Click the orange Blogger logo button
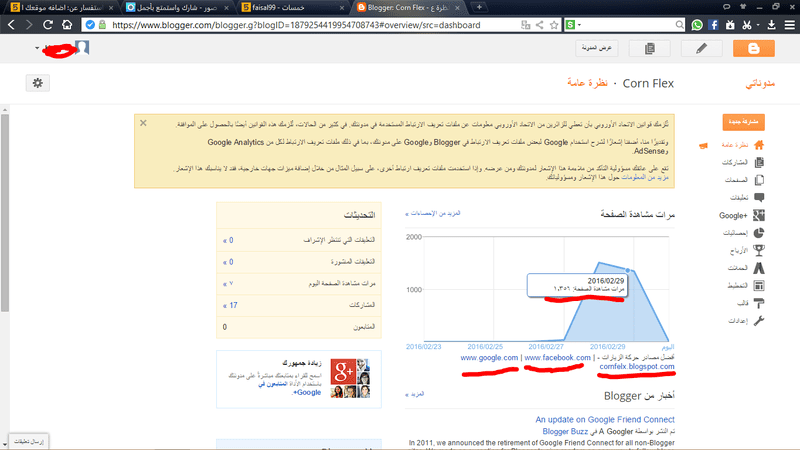The height and width of the screenshot is (450, 800). 754,48
